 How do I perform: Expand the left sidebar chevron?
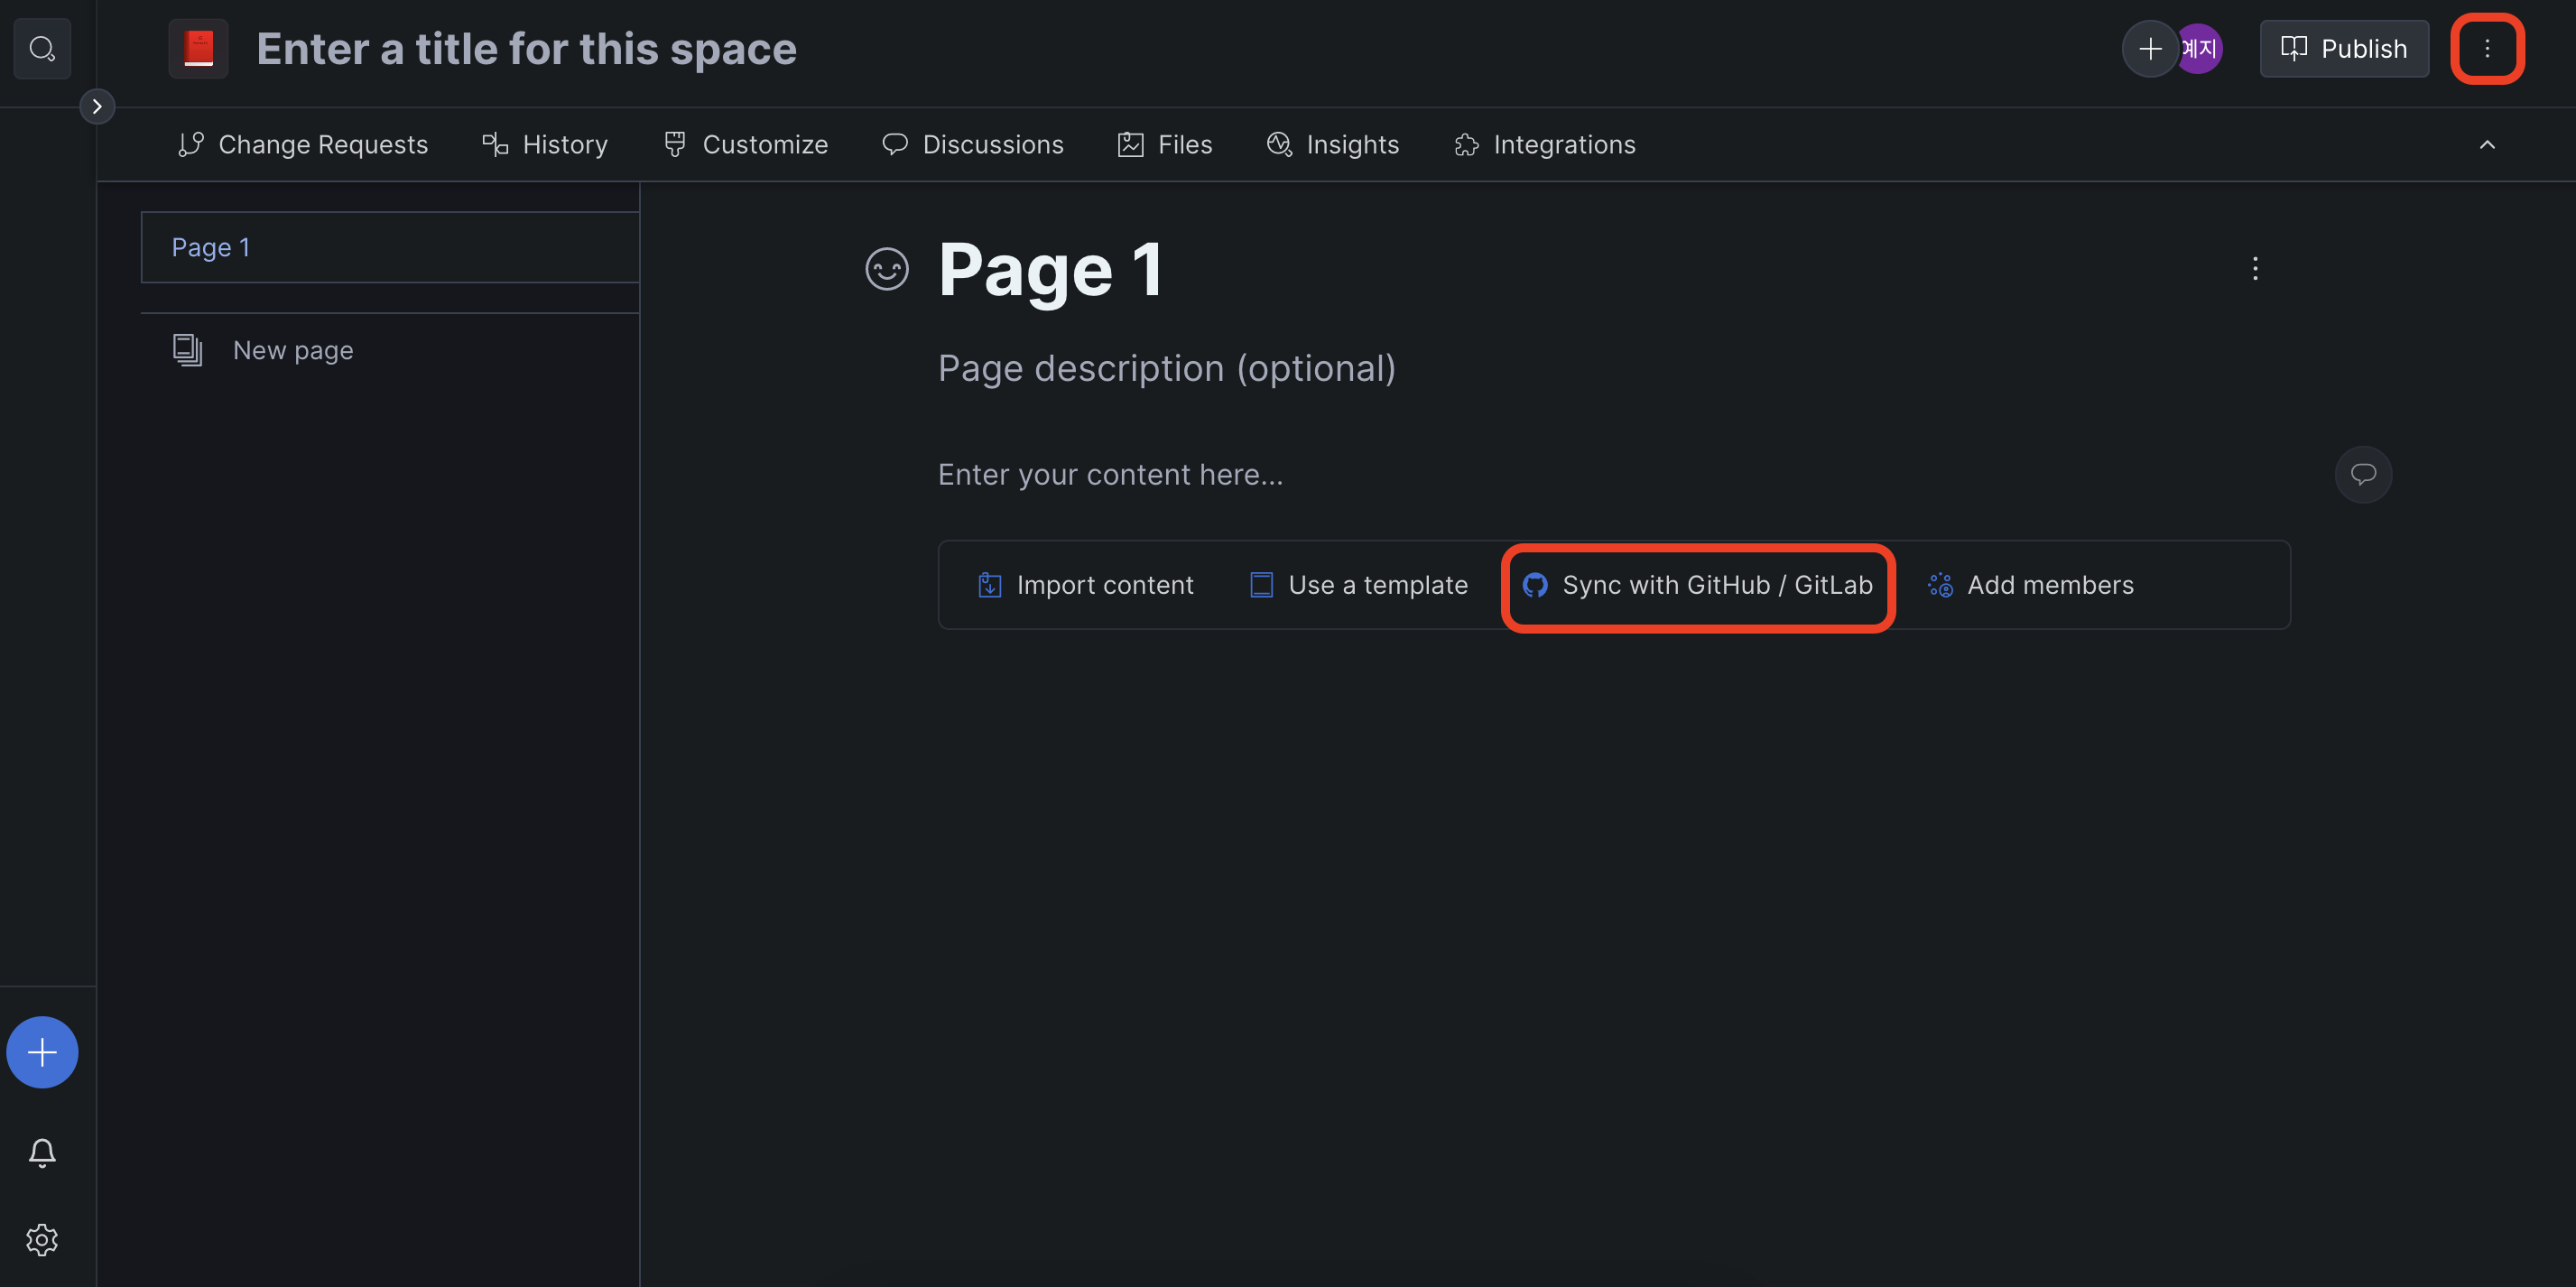point(97,106)
